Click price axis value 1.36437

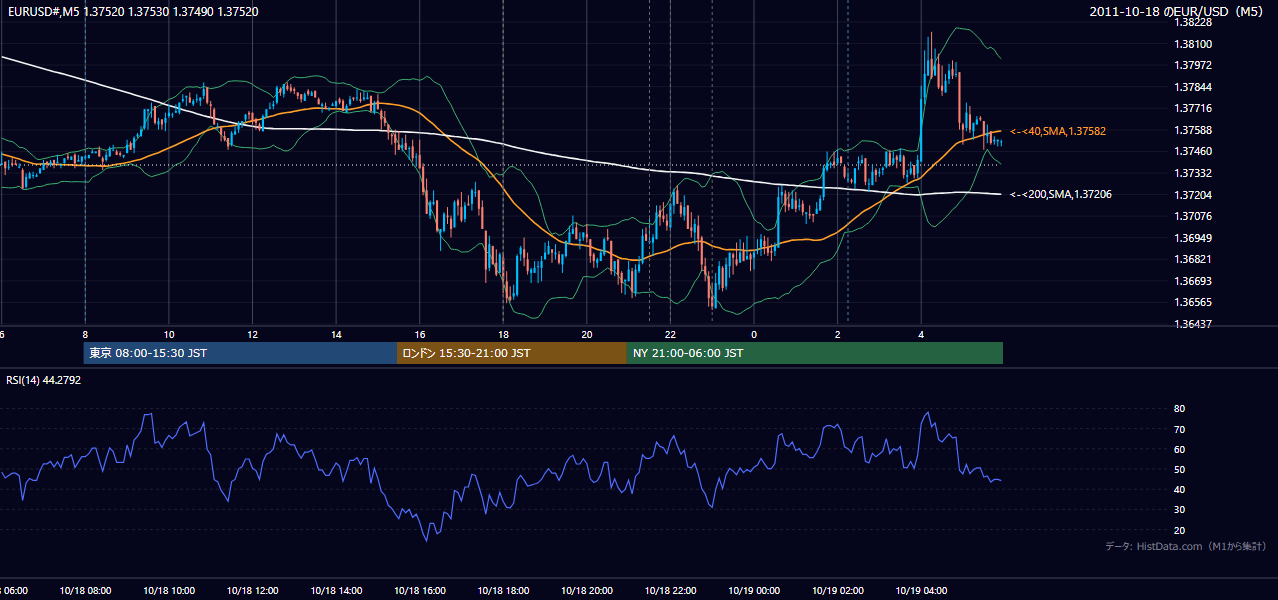pos(1194,324)
